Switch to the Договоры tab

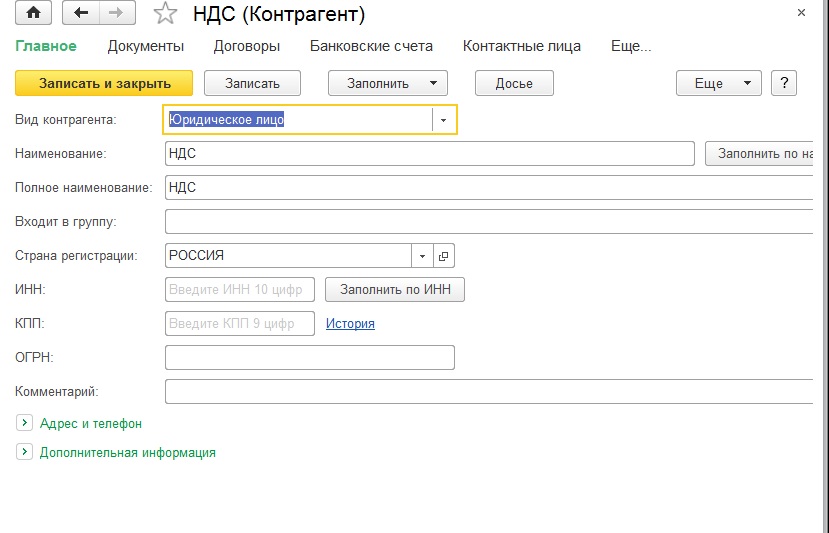pyautogui.click(x=247, y=46)
